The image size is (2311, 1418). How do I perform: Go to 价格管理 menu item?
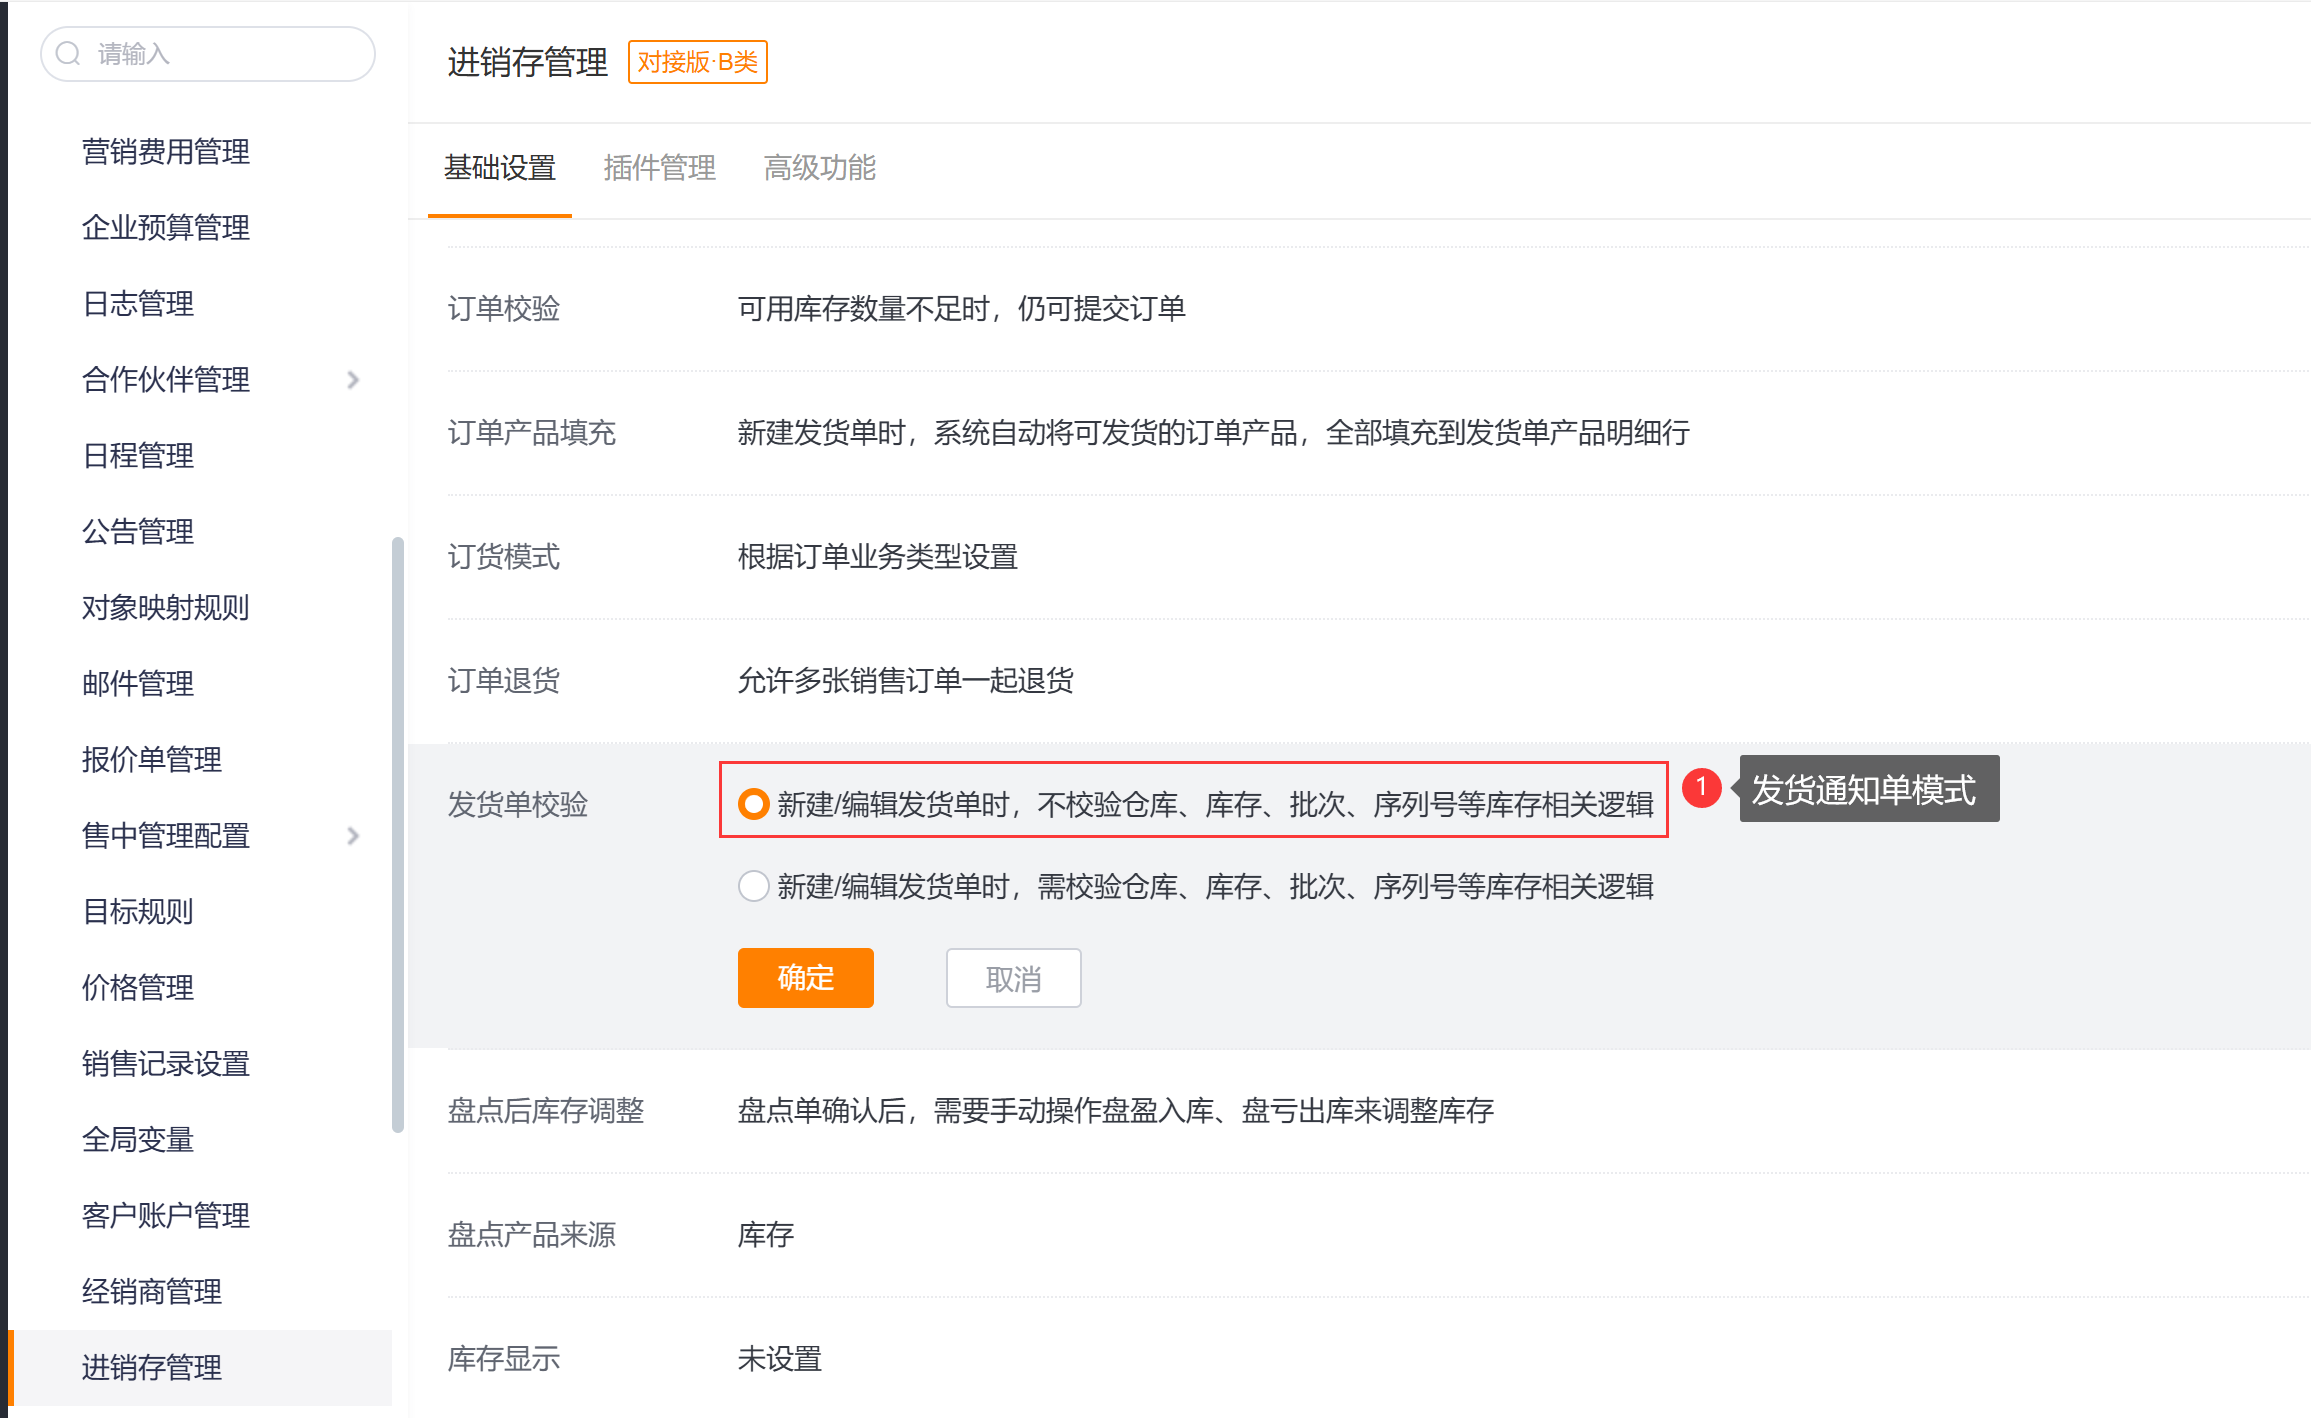(138, 988)
